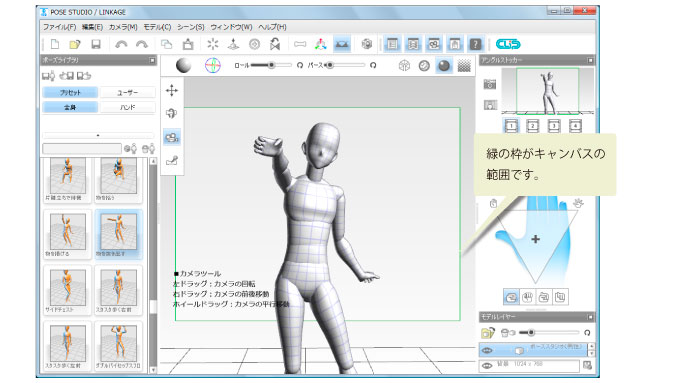
Task: Click the pose library search field
Action: pos(82,149)
